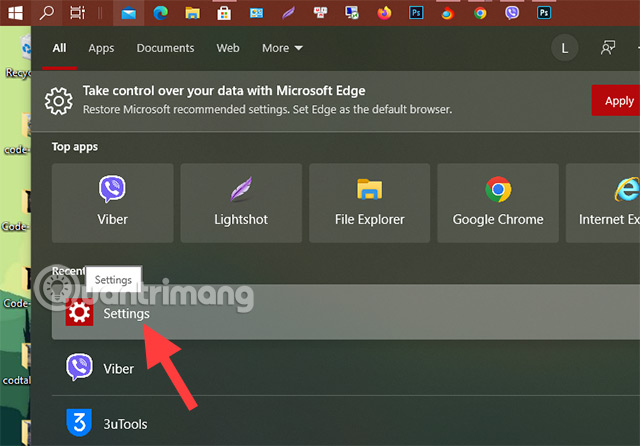Open File Explorer from the taskbar
This screenshot has width=640, height=446.
(192, 13)
